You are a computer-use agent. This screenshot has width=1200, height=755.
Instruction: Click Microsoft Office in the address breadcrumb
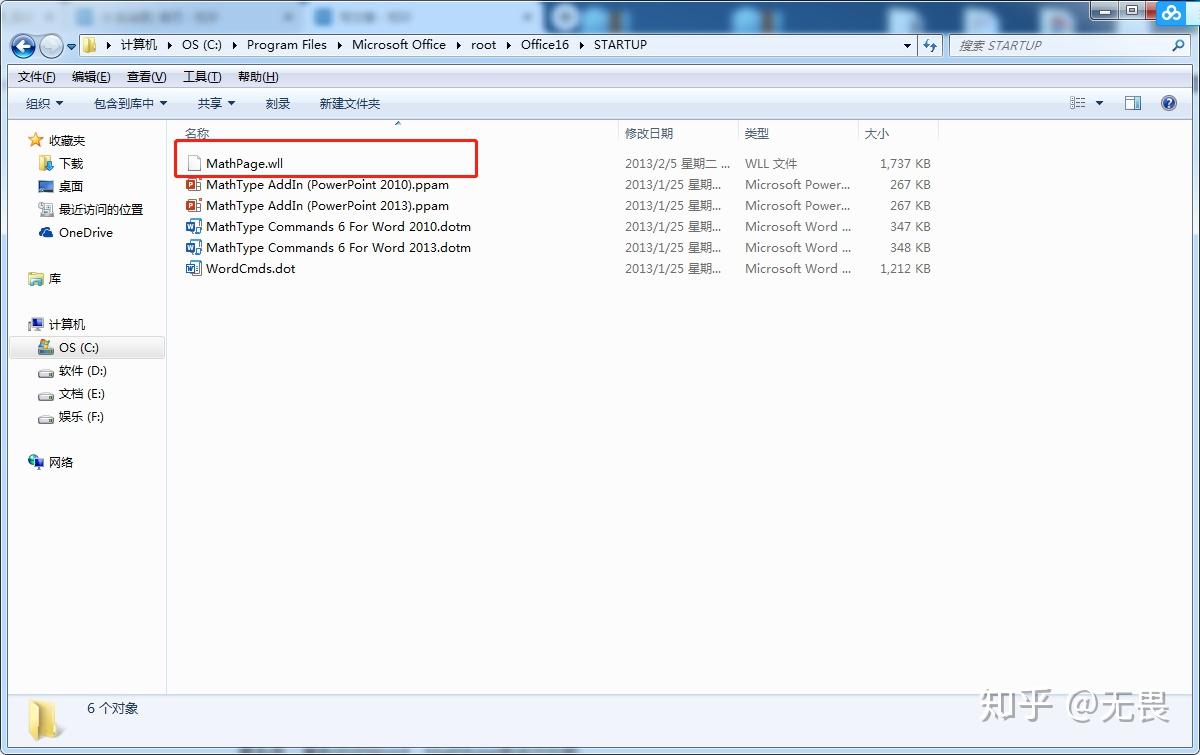tap(399, 45)
